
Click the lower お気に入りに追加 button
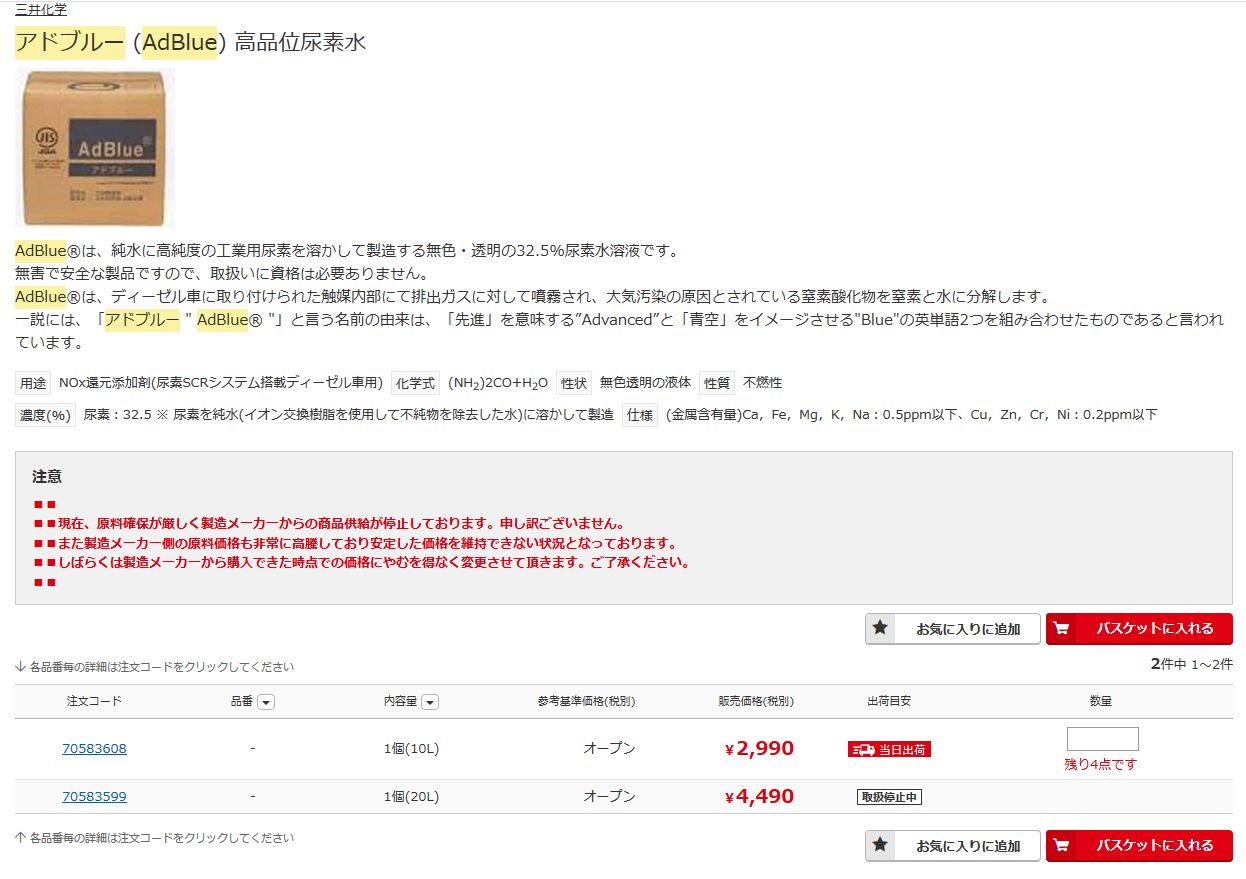point(953,846)
